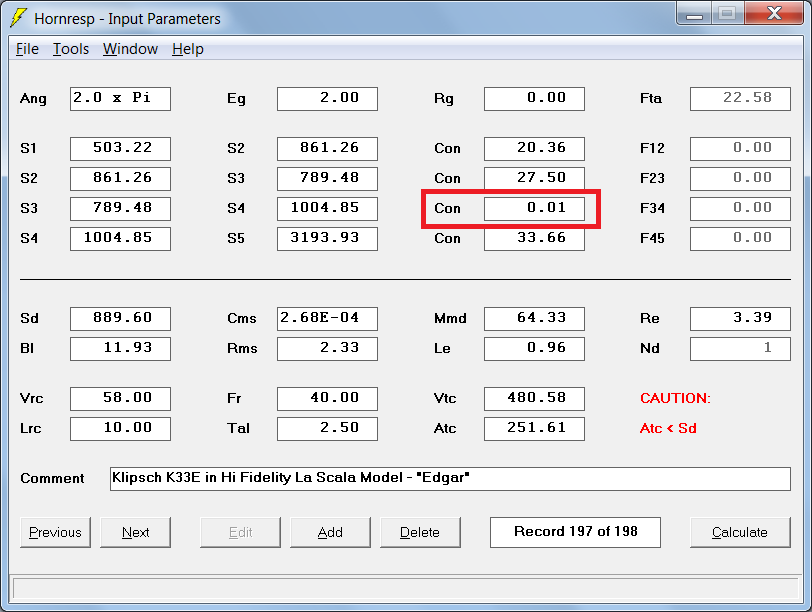Go to the Next record

pos(135,532)
